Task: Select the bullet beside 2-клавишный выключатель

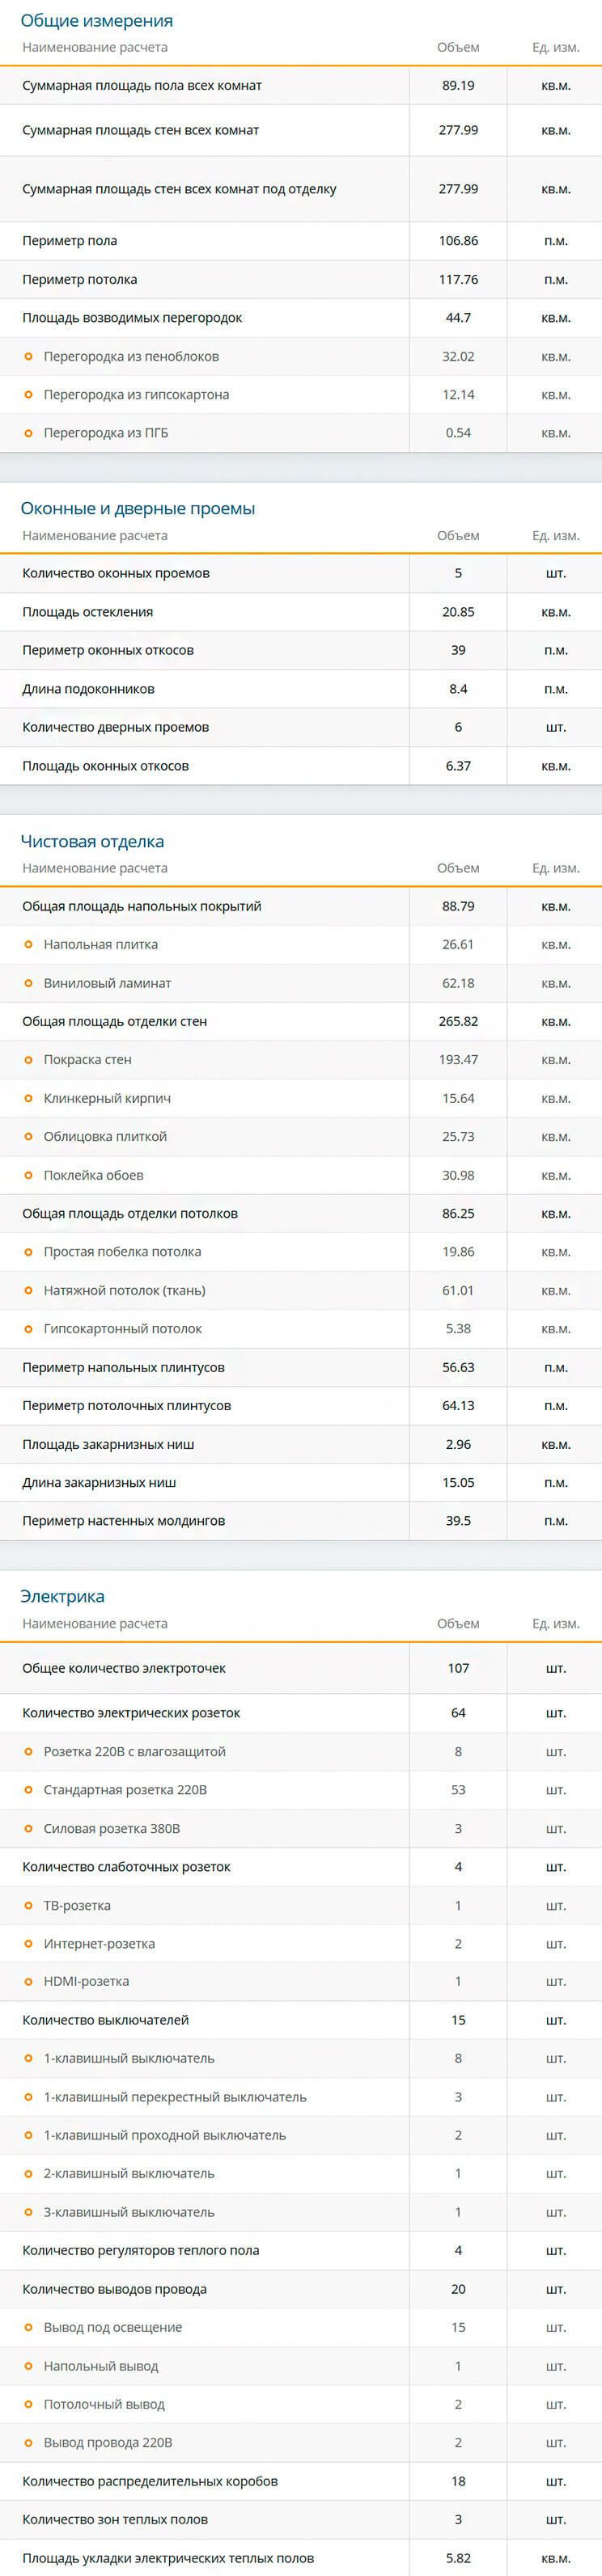Action: click(x=28, y=2174)
